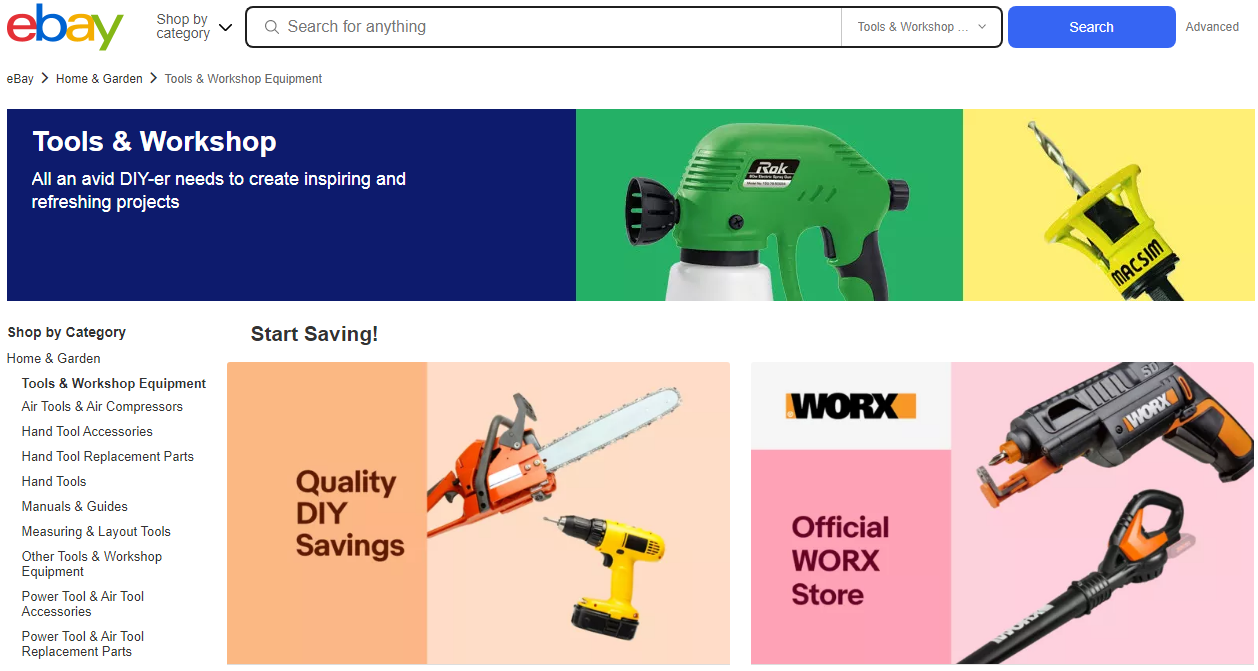Viewport: 1258px width, 671px height.
Task: Click the search magnifier icon
Action: tap(271, 27)
